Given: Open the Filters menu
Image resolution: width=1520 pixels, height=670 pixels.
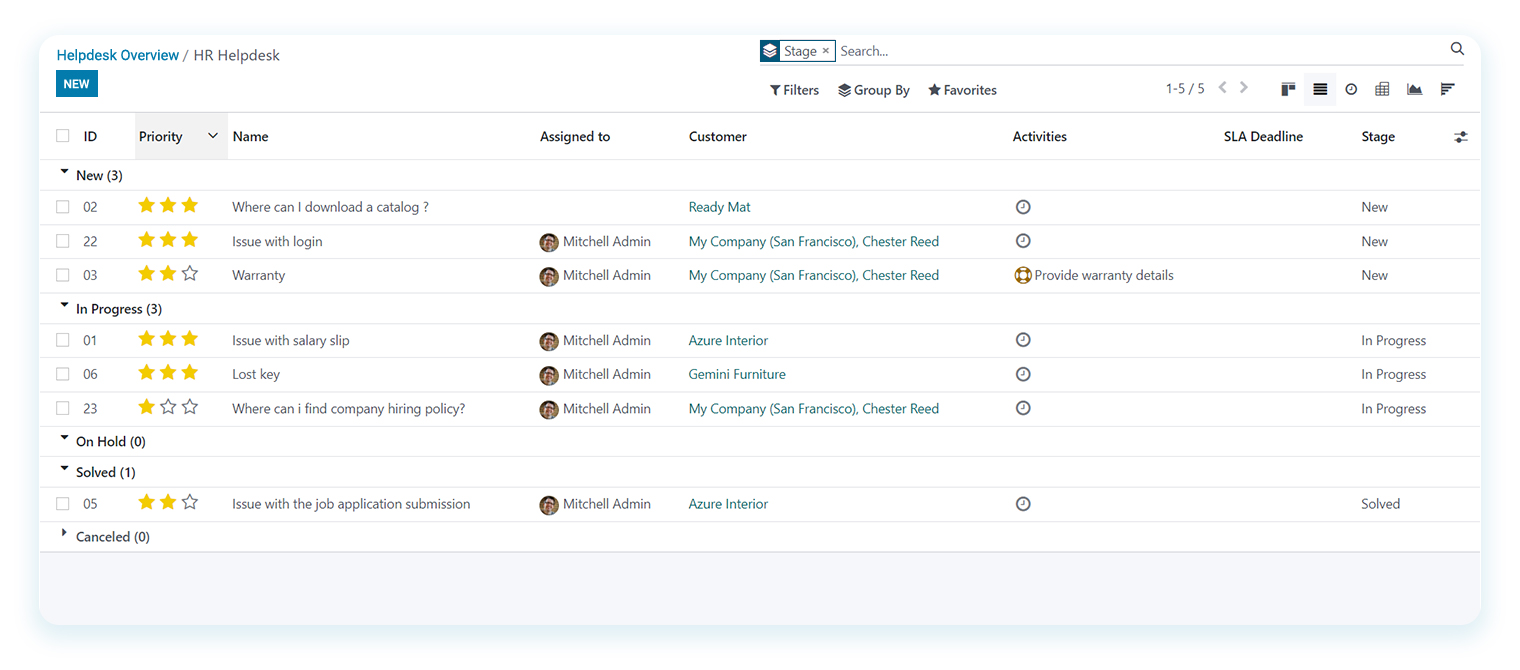Looking at the screenshot, I should pos(793,89).
